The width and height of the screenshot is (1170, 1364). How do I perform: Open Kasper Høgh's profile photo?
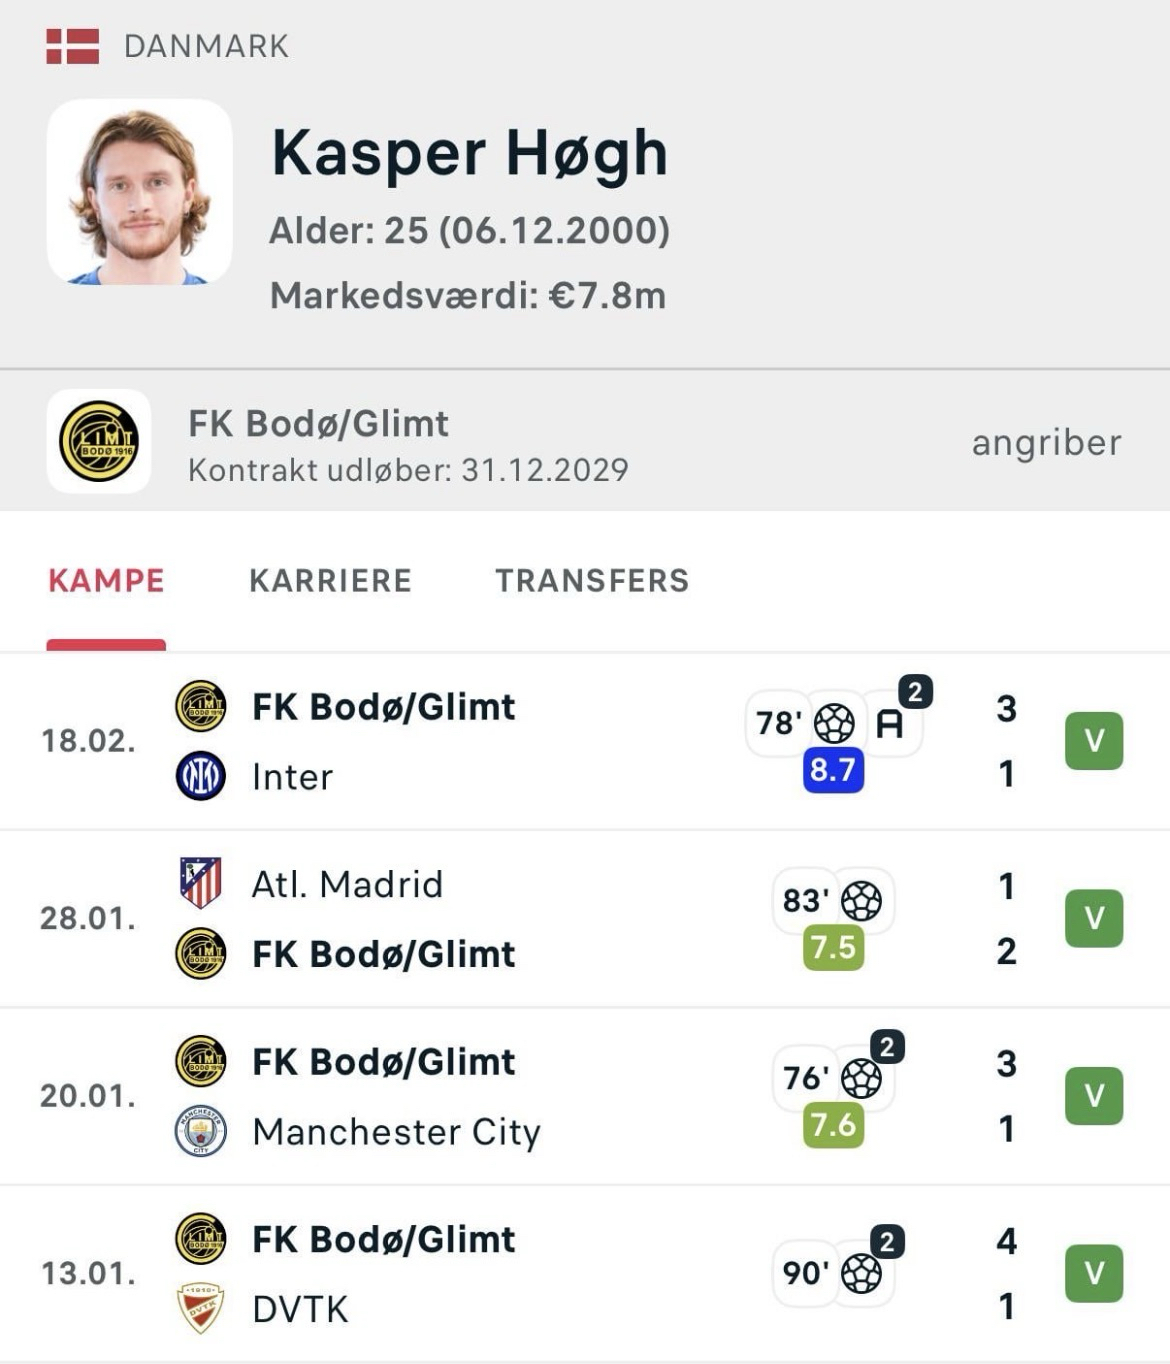140,191
